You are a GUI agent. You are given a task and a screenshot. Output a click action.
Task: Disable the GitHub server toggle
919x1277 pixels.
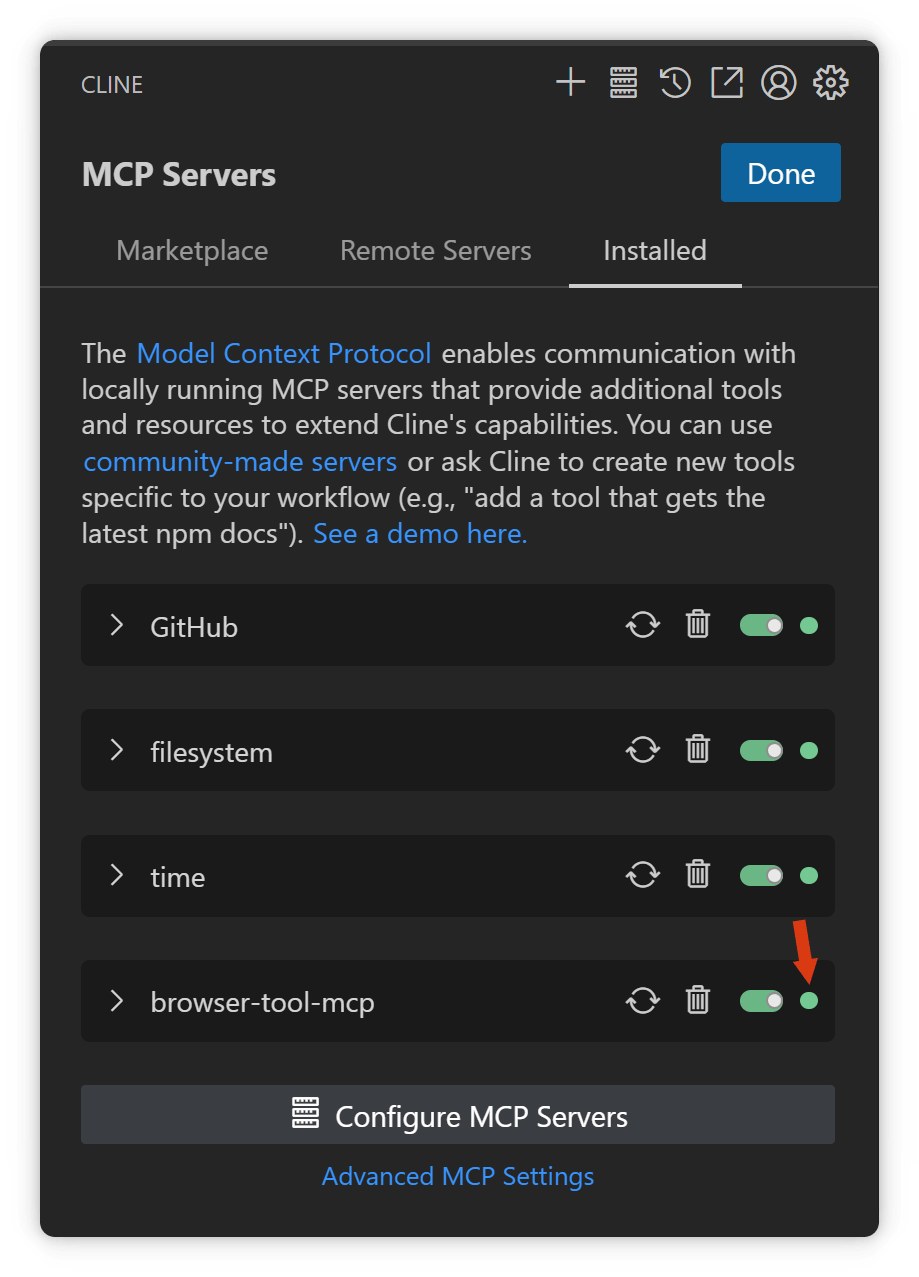coord(761,625)
